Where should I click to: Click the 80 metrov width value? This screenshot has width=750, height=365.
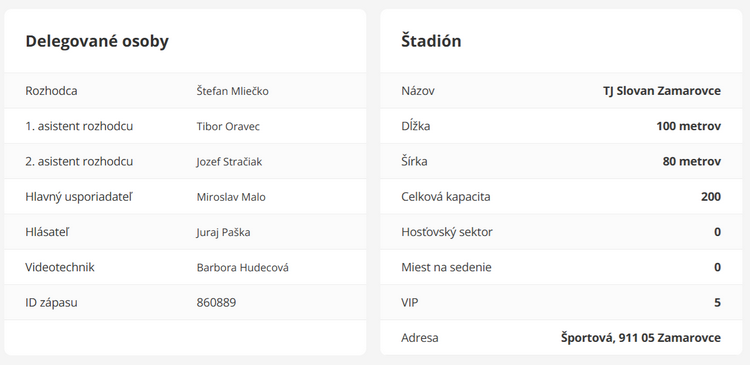(692, 162)
